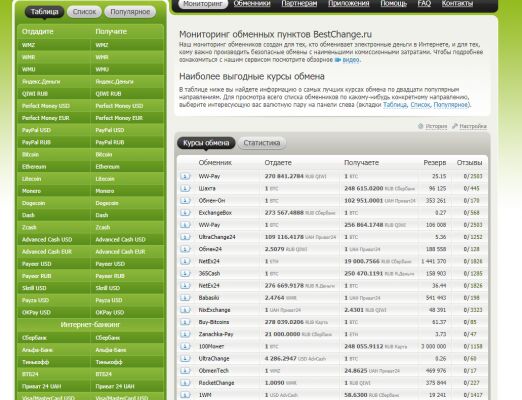Click the Обменник column header
This screenshot has height=400, width=522.
[x=215, y=163]
